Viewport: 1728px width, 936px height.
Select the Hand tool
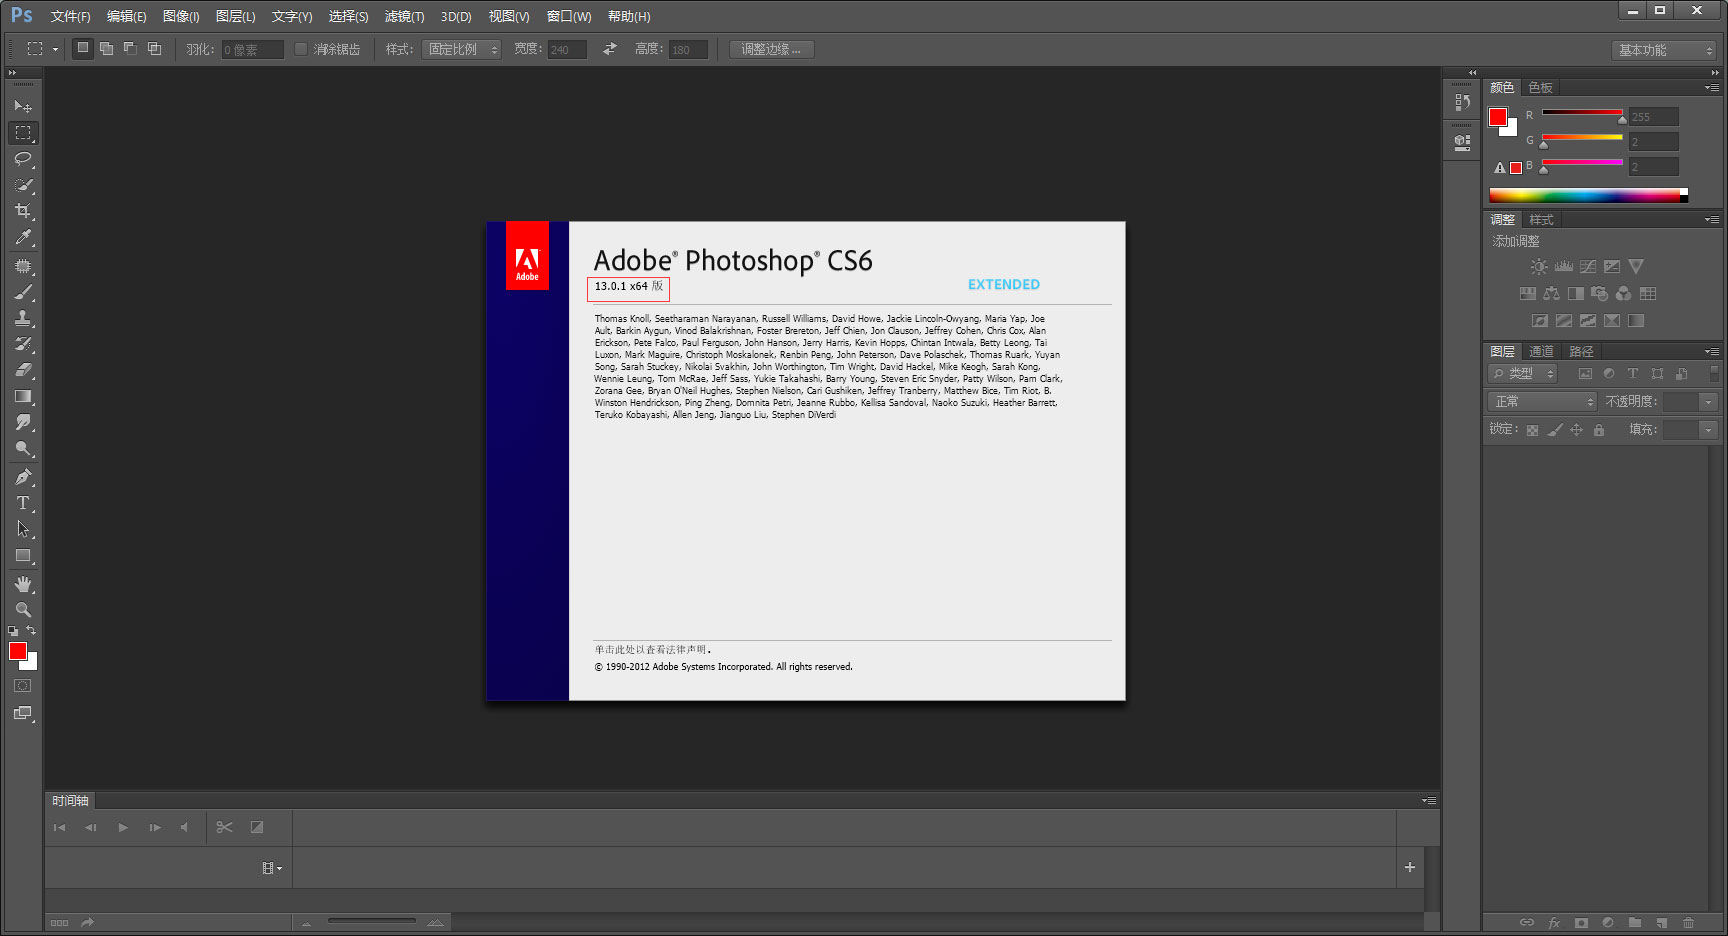23,584
